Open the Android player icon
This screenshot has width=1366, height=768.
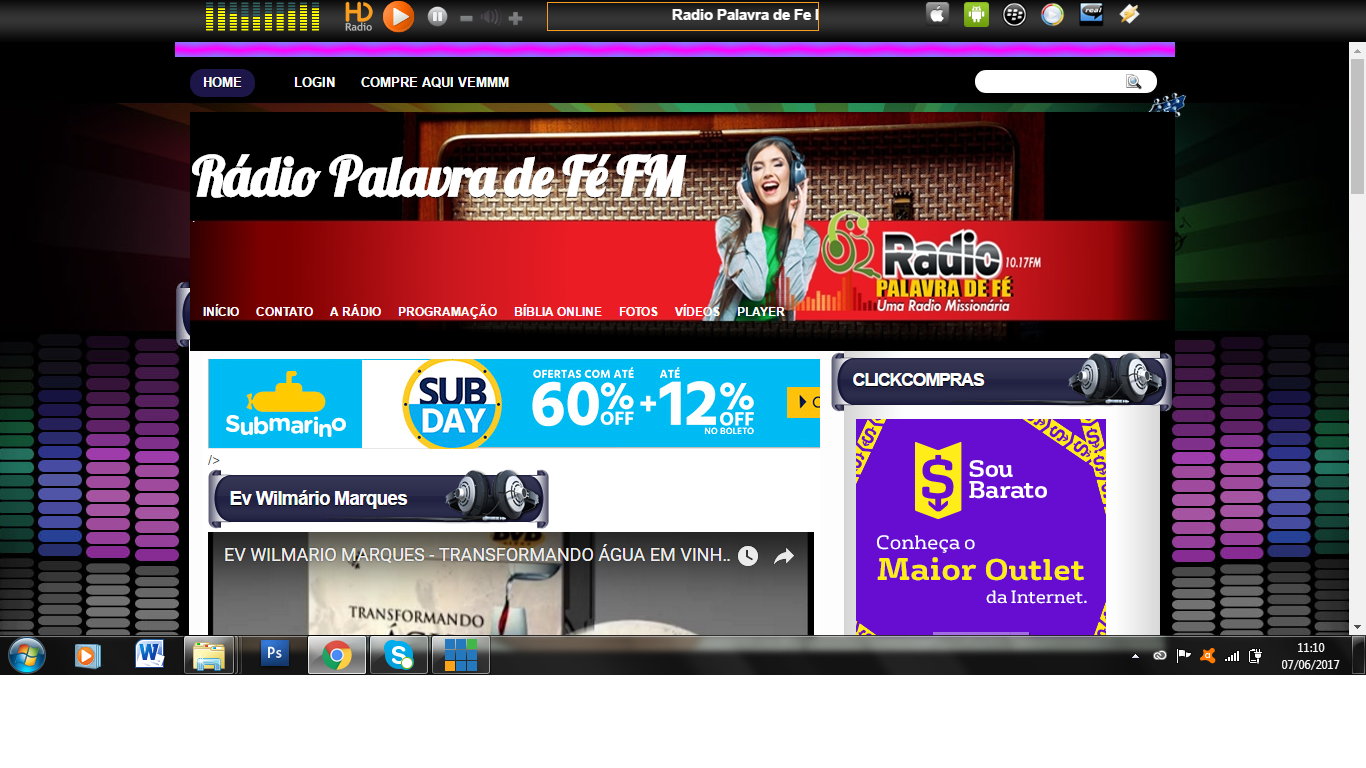[976, 14]
